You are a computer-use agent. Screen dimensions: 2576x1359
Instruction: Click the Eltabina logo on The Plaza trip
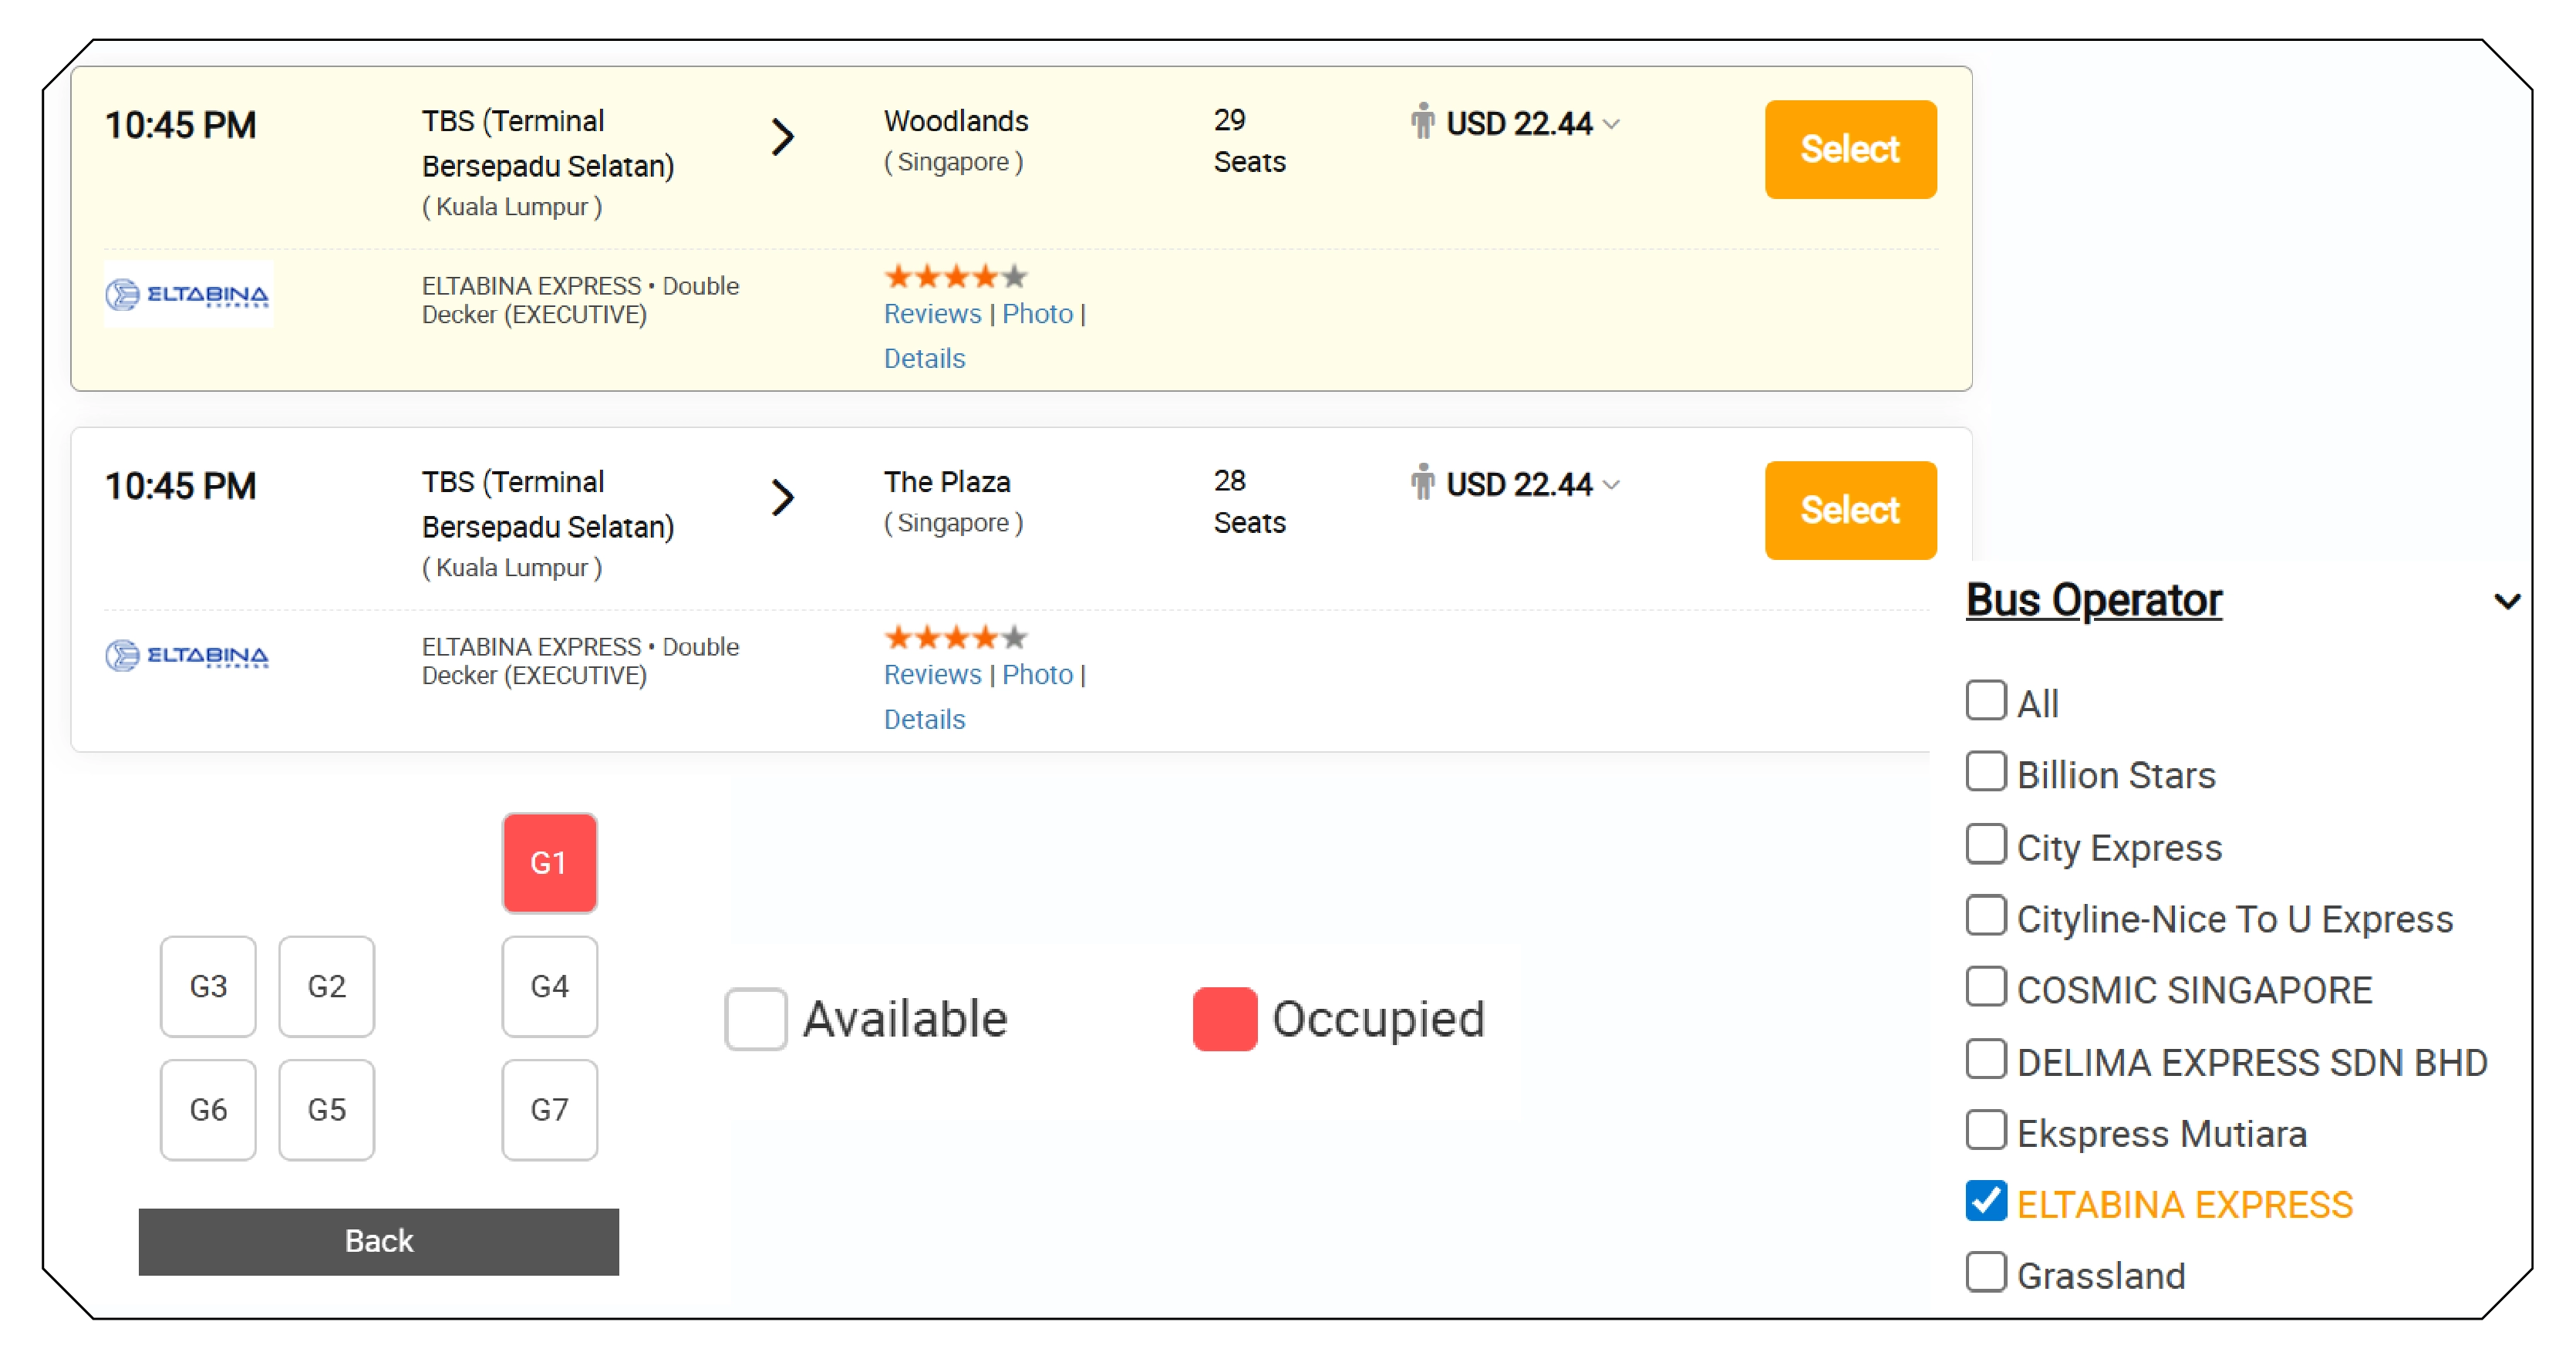[188, 656]
